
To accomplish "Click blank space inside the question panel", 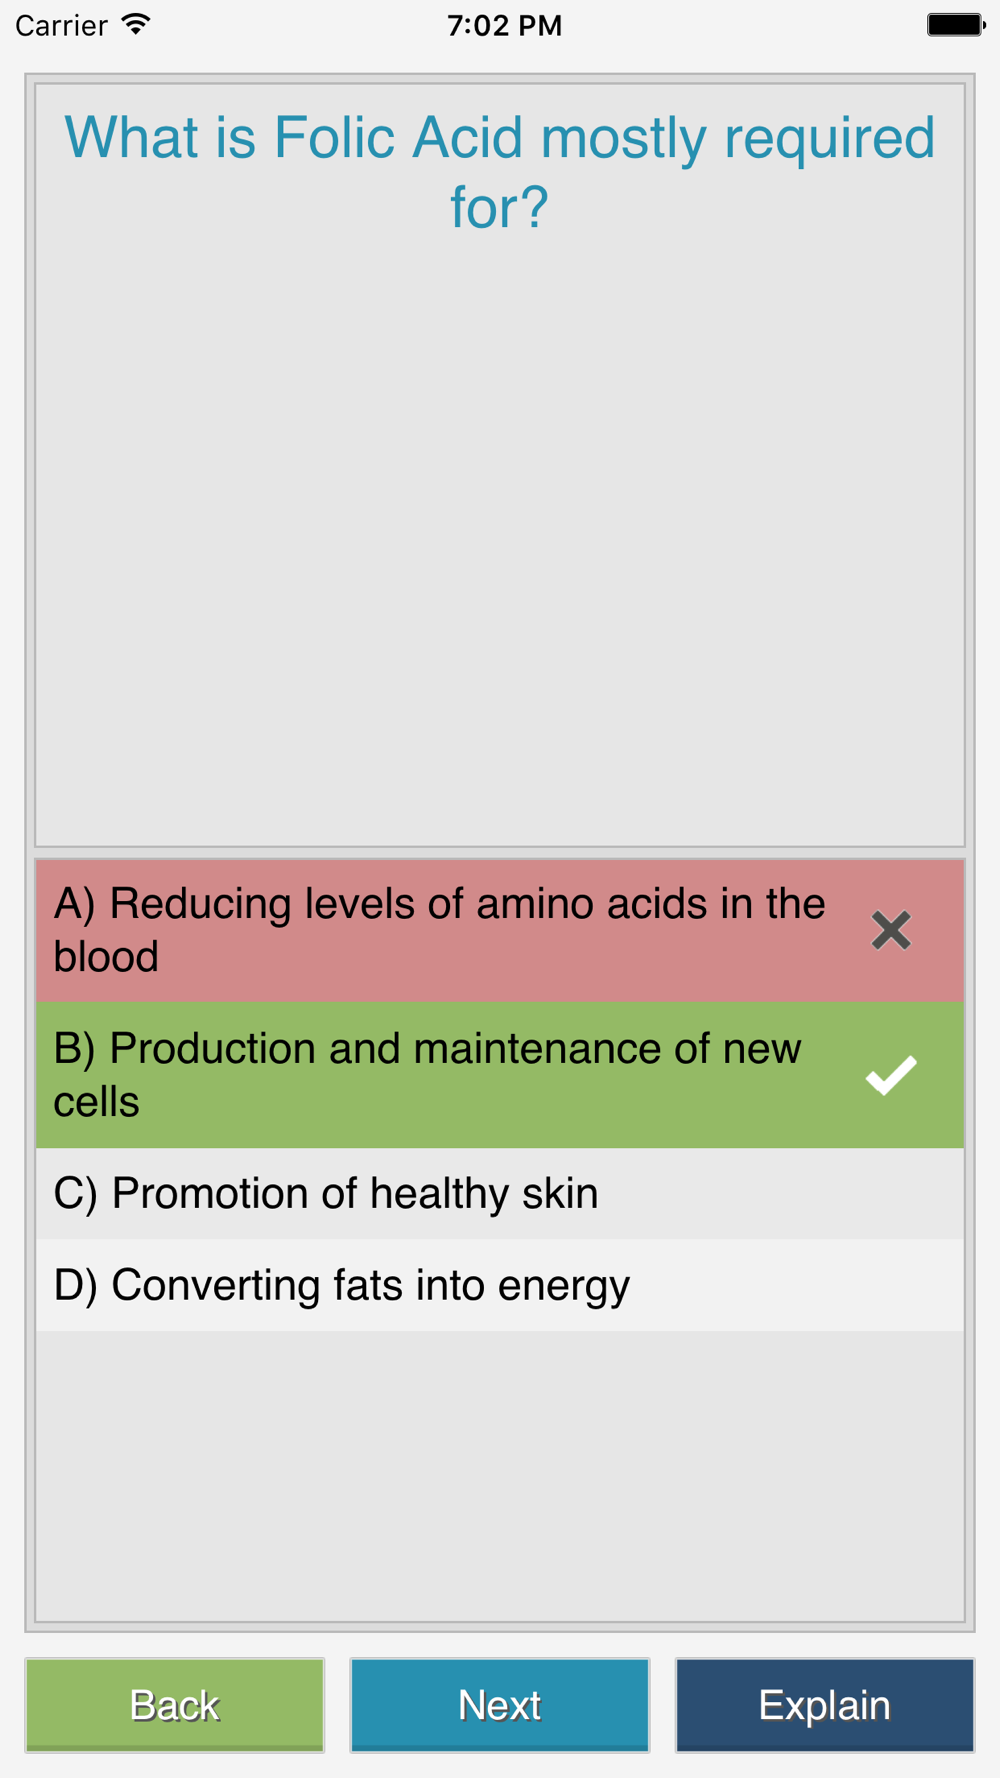I will pyautogui.click(x=500, y=540).
